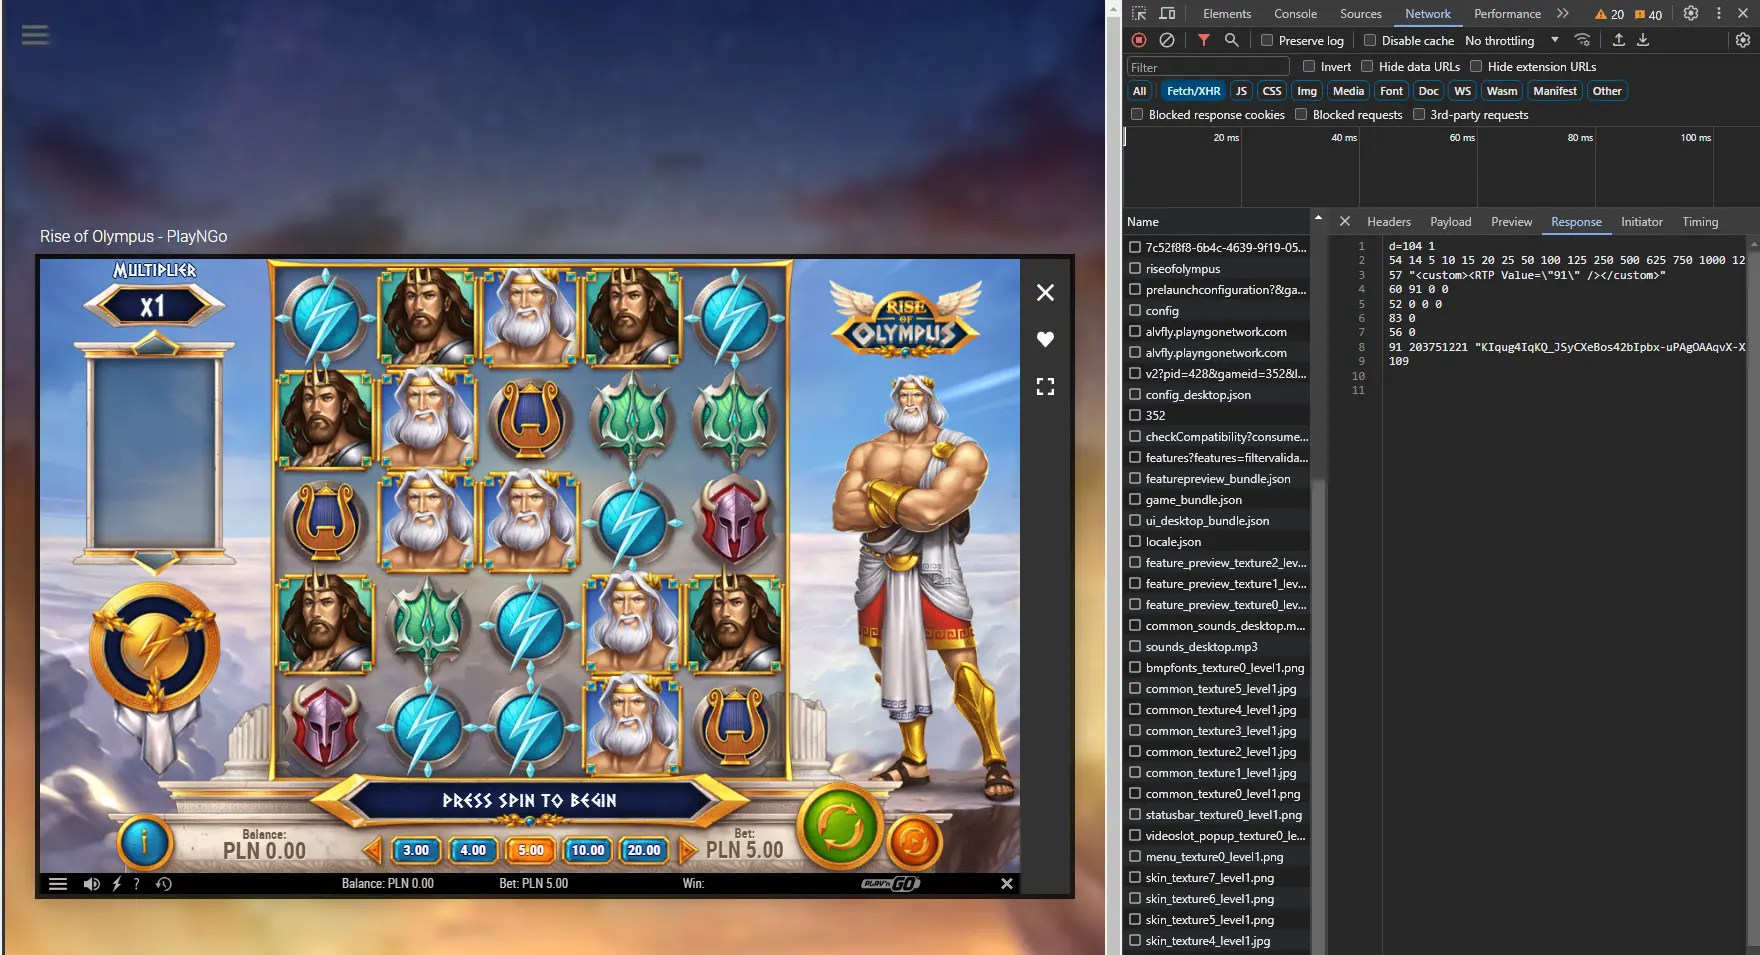Switch to the Sources tab
Image resolution: width=1760 pixels, height=955 pixels.
click(x=1361, y=14)
